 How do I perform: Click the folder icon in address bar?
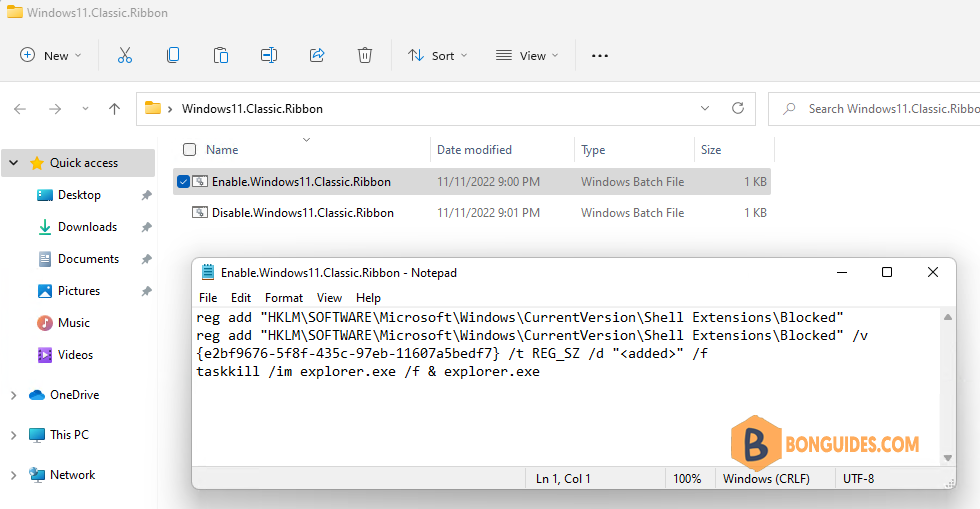153,108
